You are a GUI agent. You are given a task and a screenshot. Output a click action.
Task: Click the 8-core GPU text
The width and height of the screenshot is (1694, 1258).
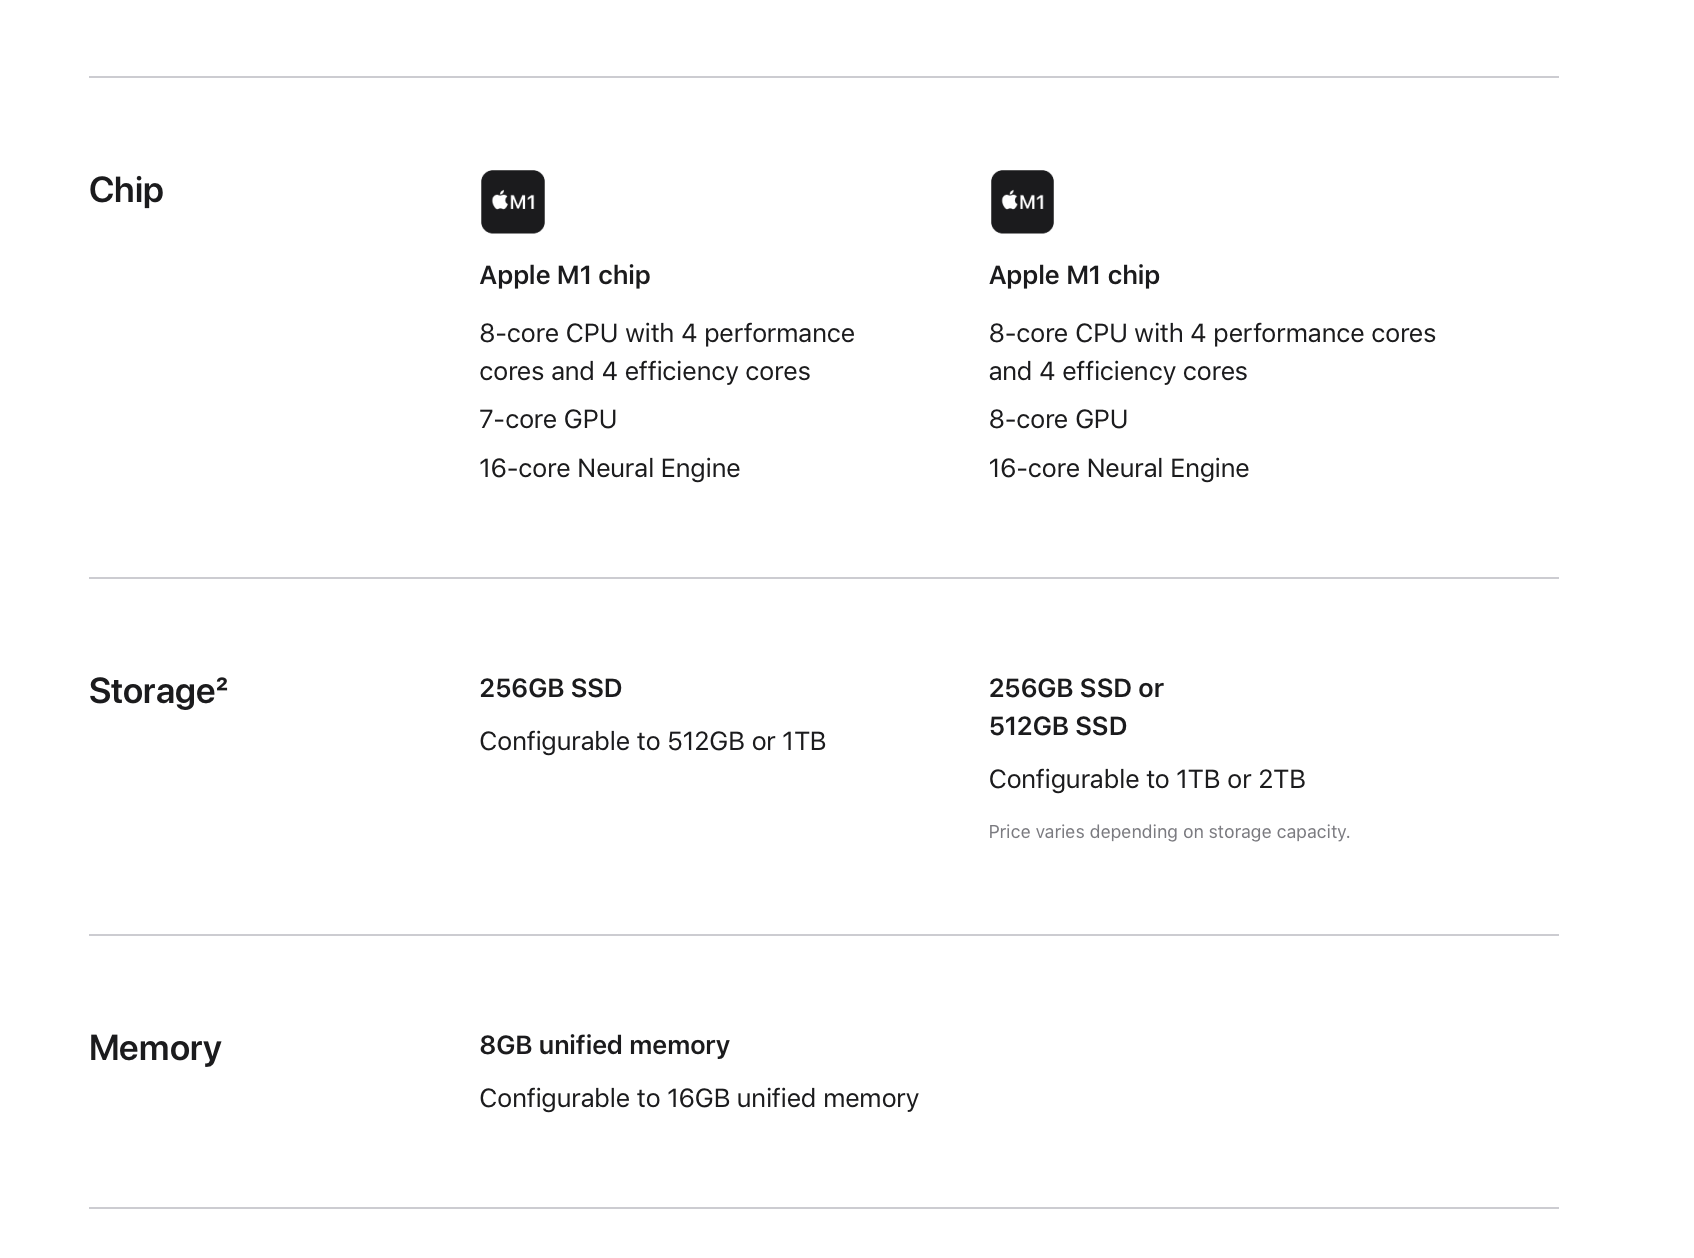tap(1057, 419)
